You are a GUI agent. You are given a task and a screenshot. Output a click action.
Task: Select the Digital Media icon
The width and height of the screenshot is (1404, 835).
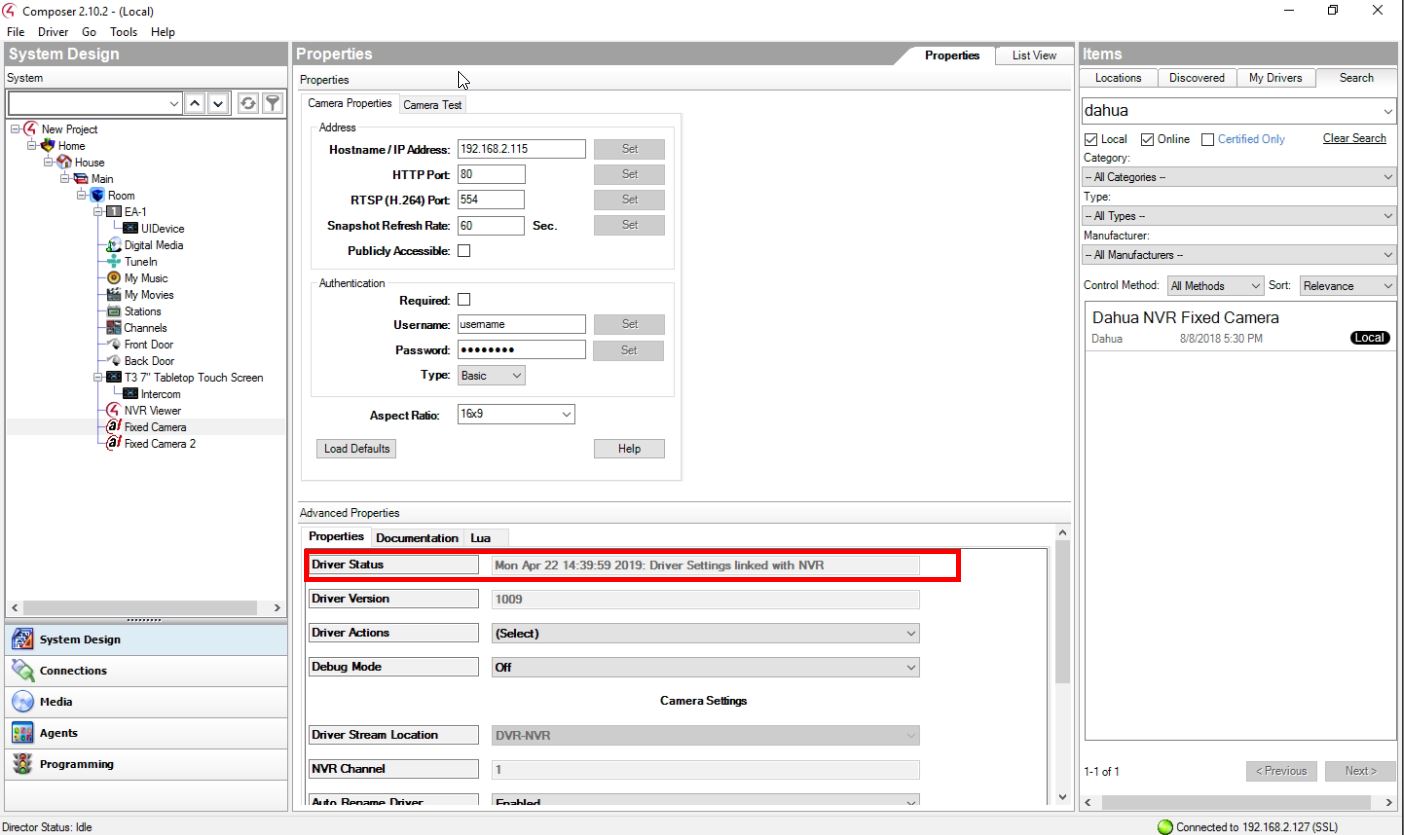(114, 245)
